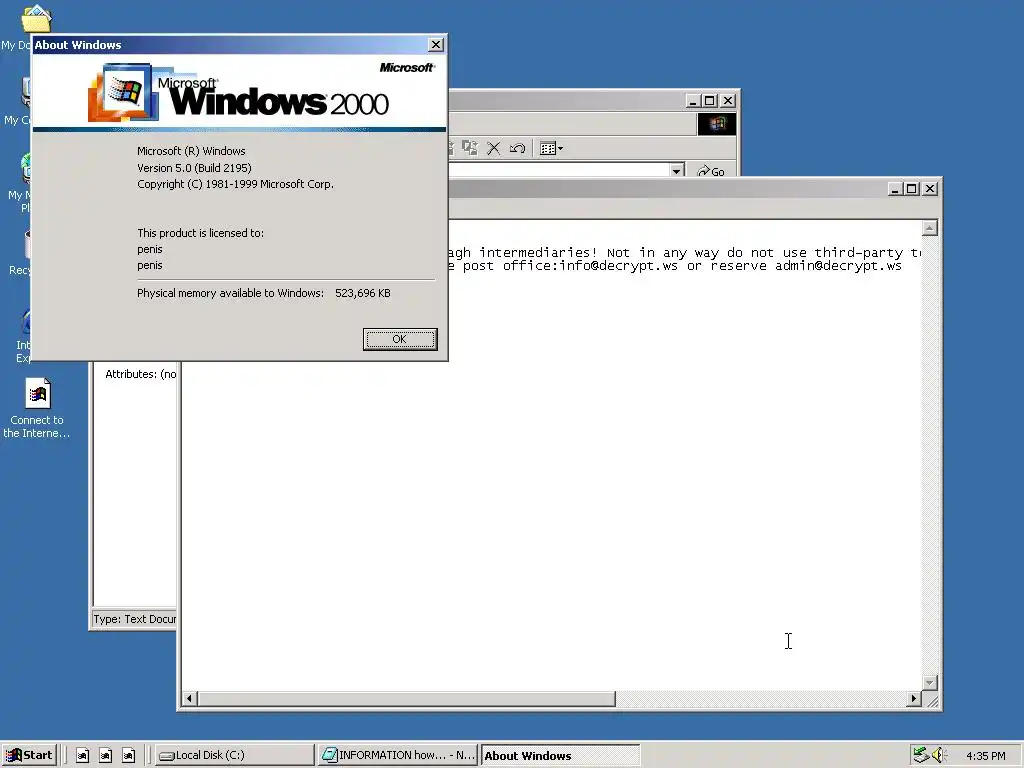The image size is (1024, 768).
Task: Click memory value '523,696 KB'
Action: (362, 293)
